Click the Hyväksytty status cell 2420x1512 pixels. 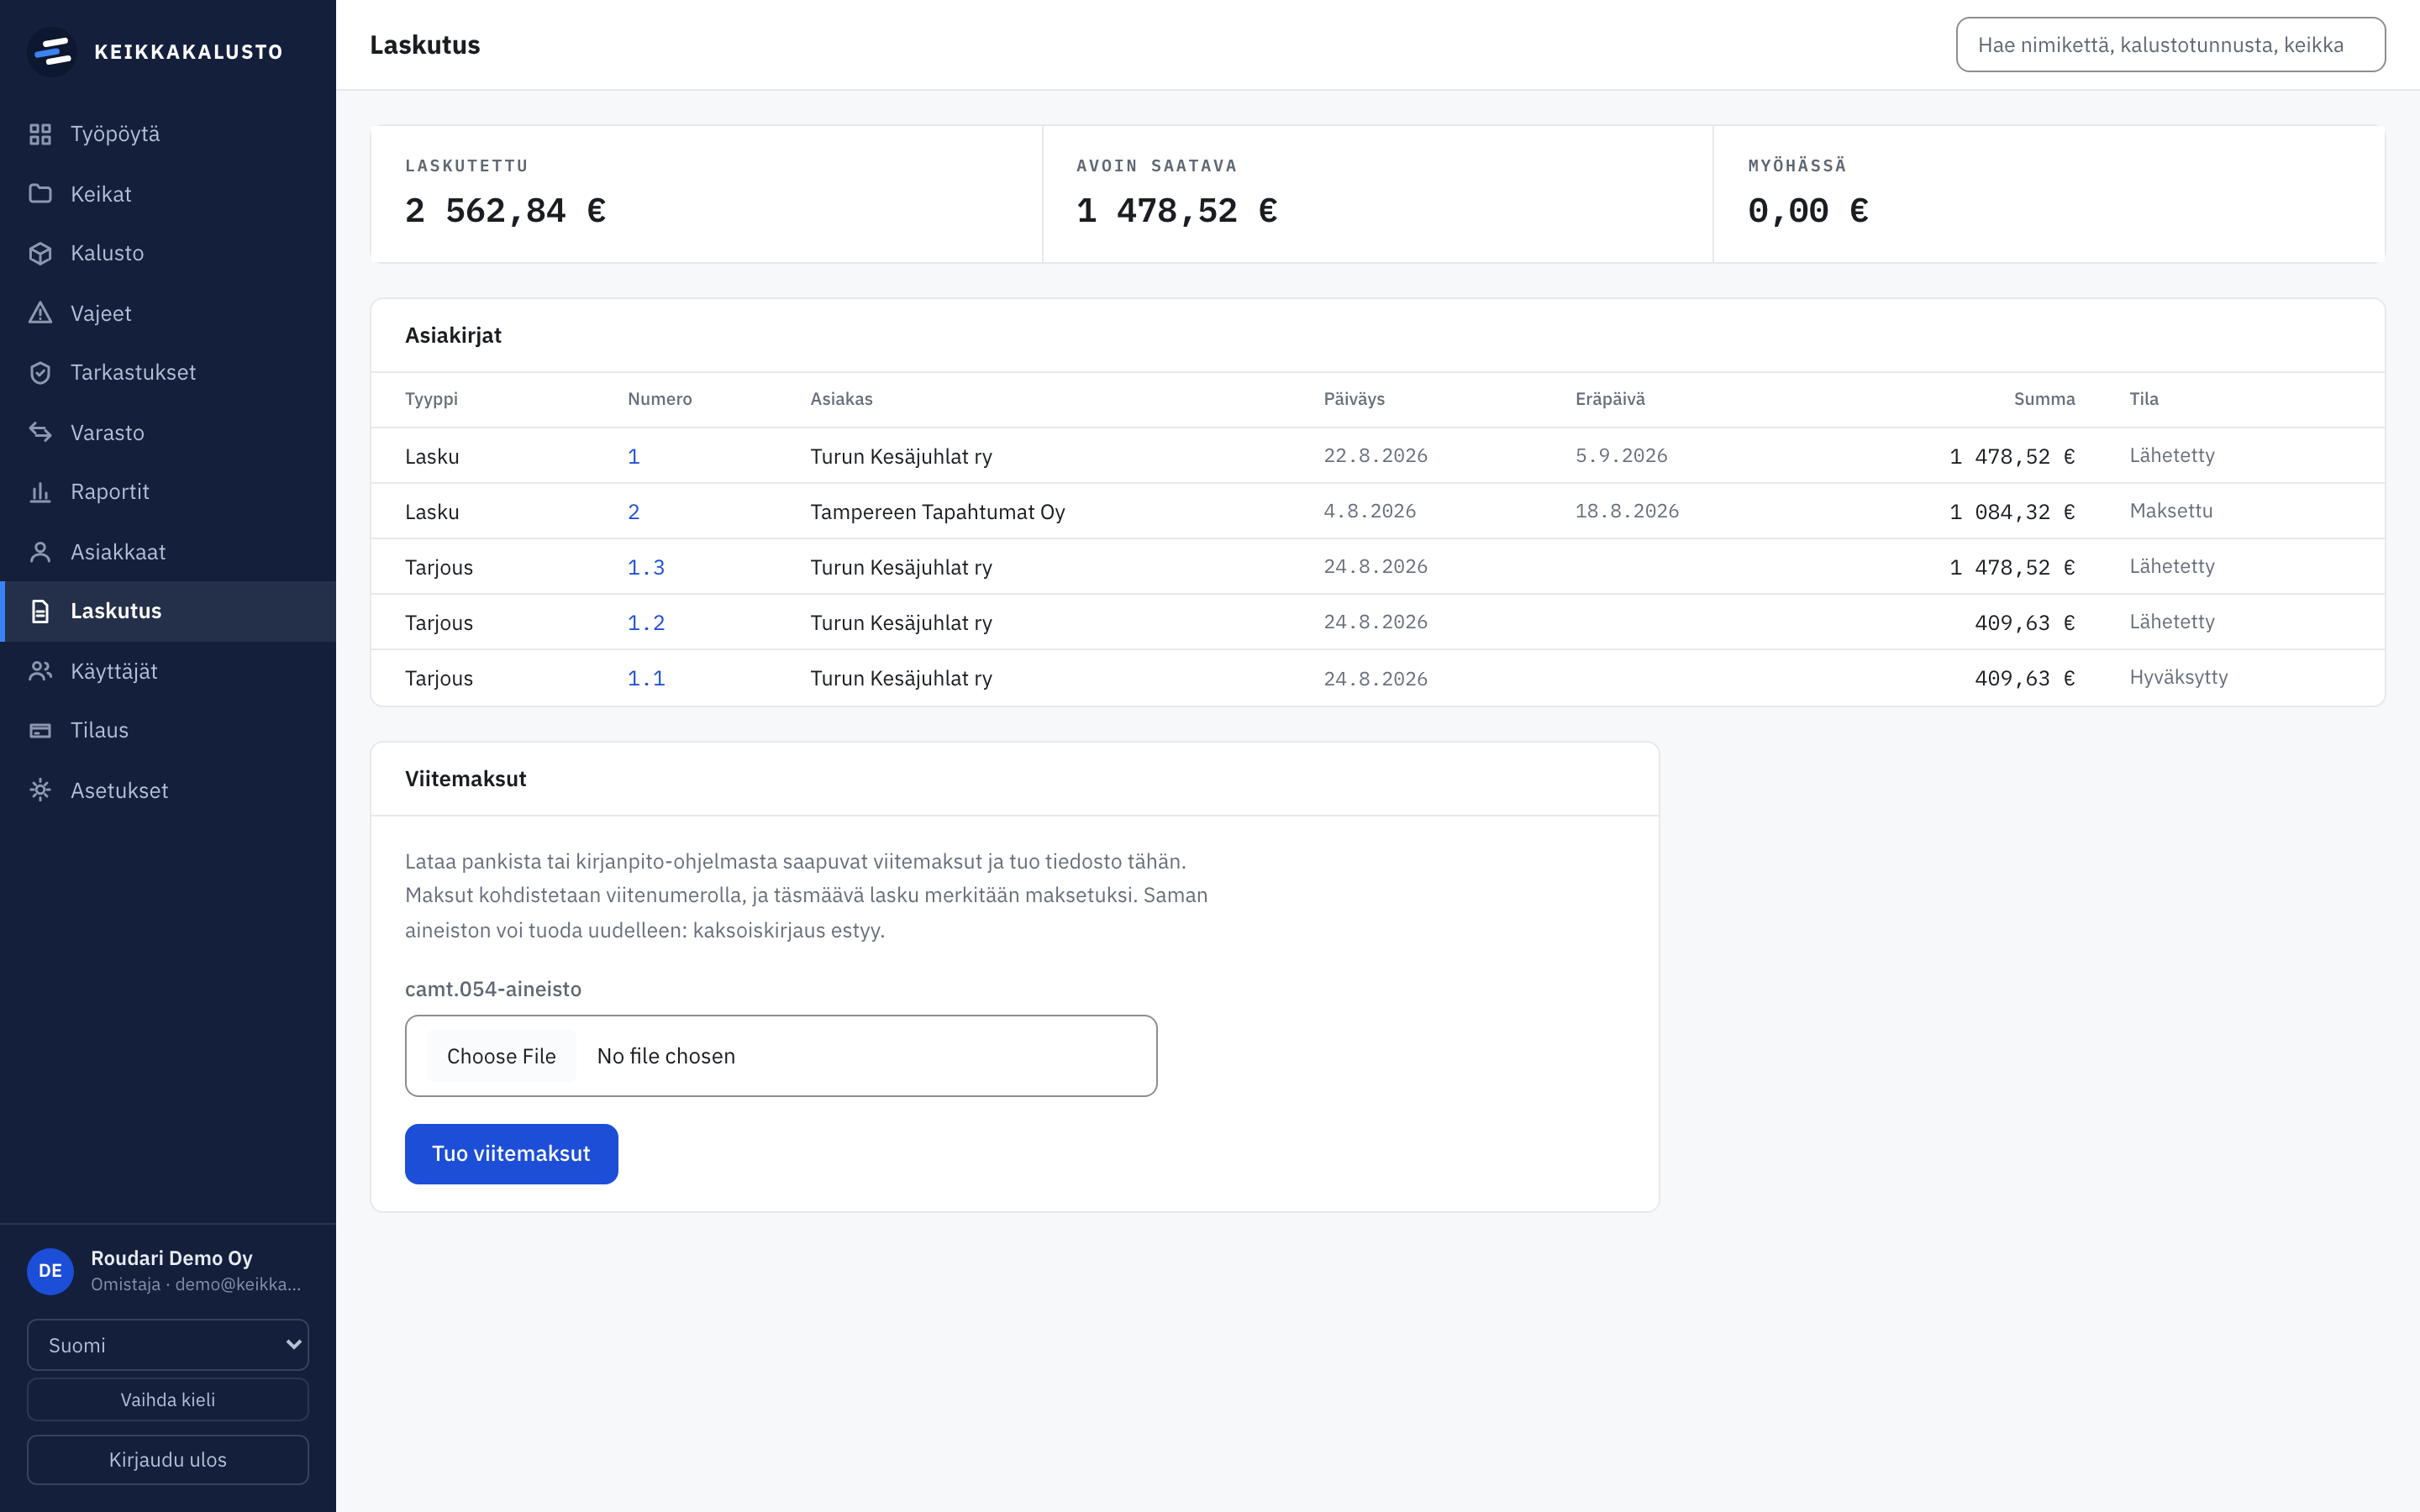(2178, 677)
